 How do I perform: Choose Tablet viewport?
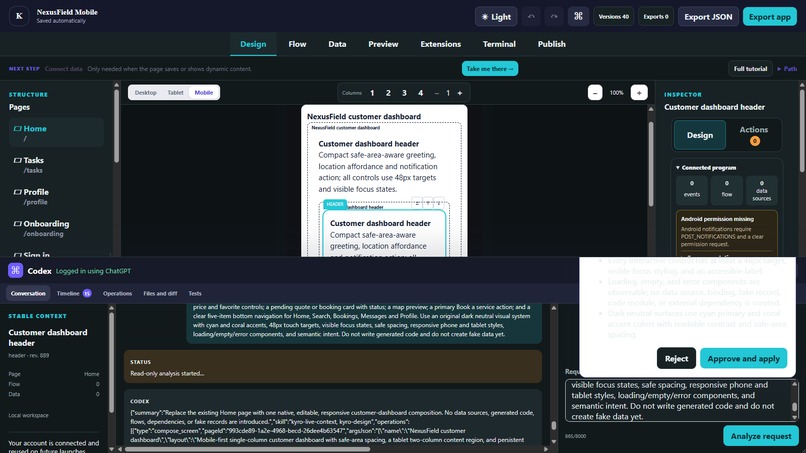pos(175,93)
